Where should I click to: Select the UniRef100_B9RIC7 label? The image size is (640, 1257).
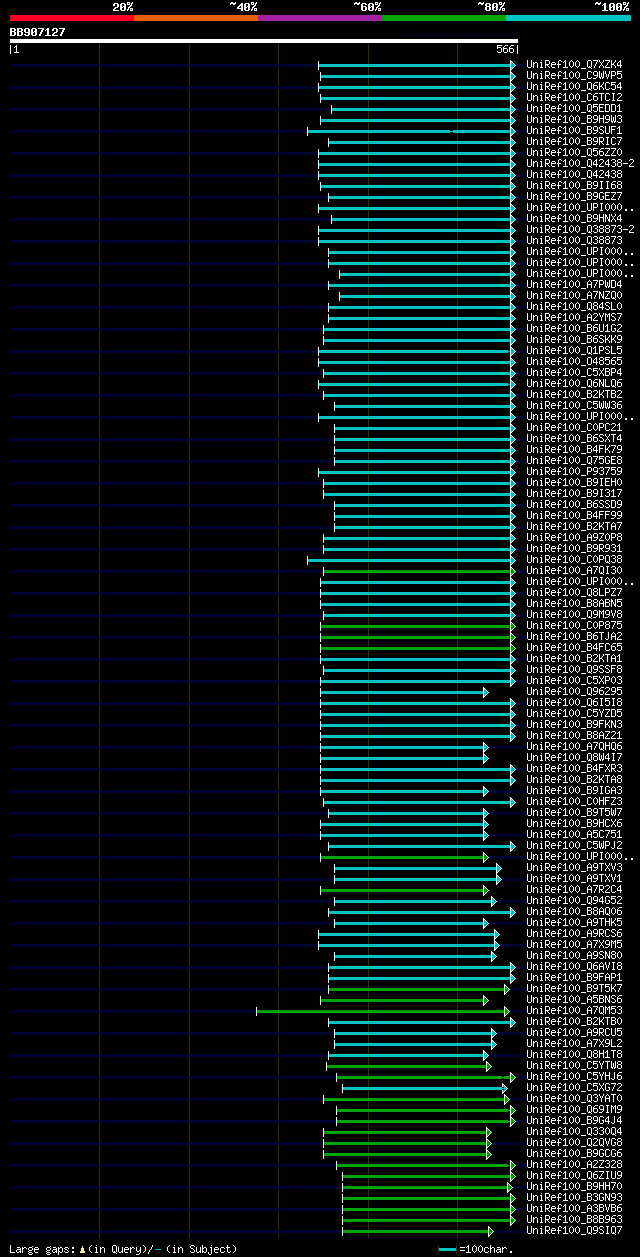[574, 142]
